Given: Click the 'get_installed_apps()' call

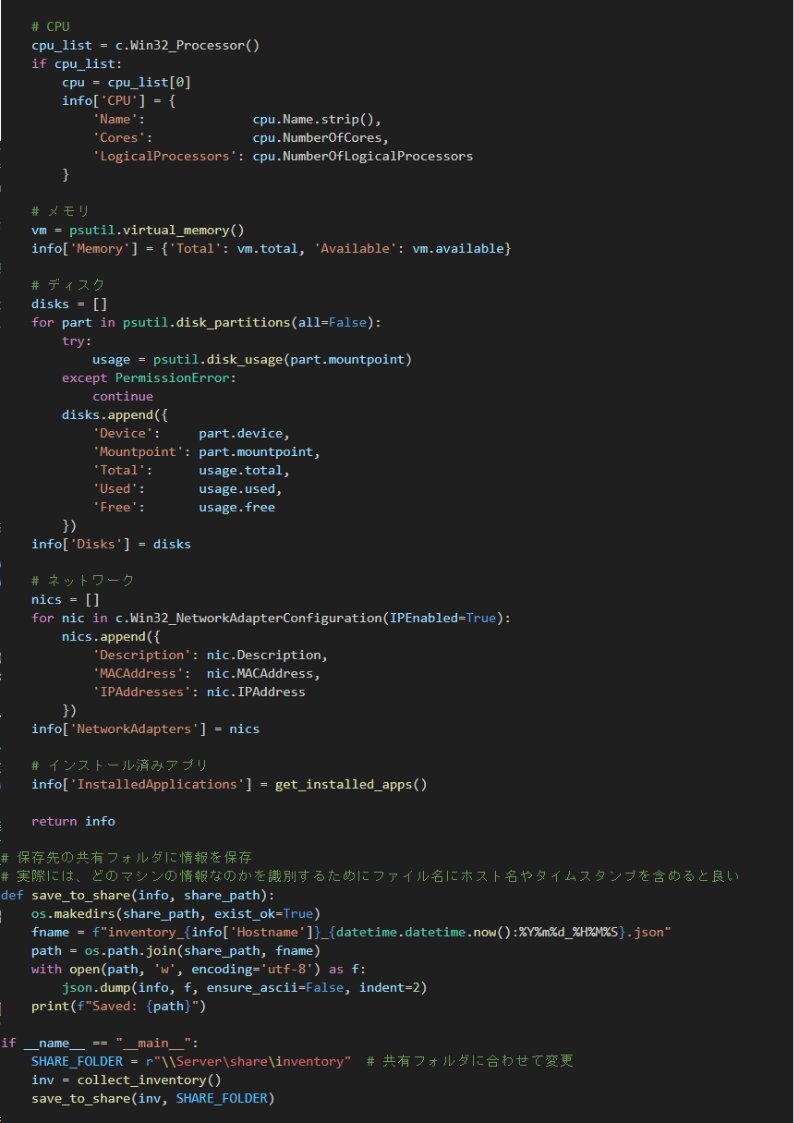Looking at the screenshot, I should [x=351, y=784].
